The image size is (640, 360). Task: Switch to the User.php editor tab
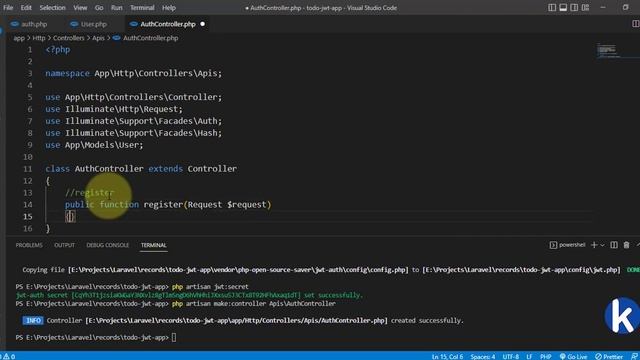[89, 24]
